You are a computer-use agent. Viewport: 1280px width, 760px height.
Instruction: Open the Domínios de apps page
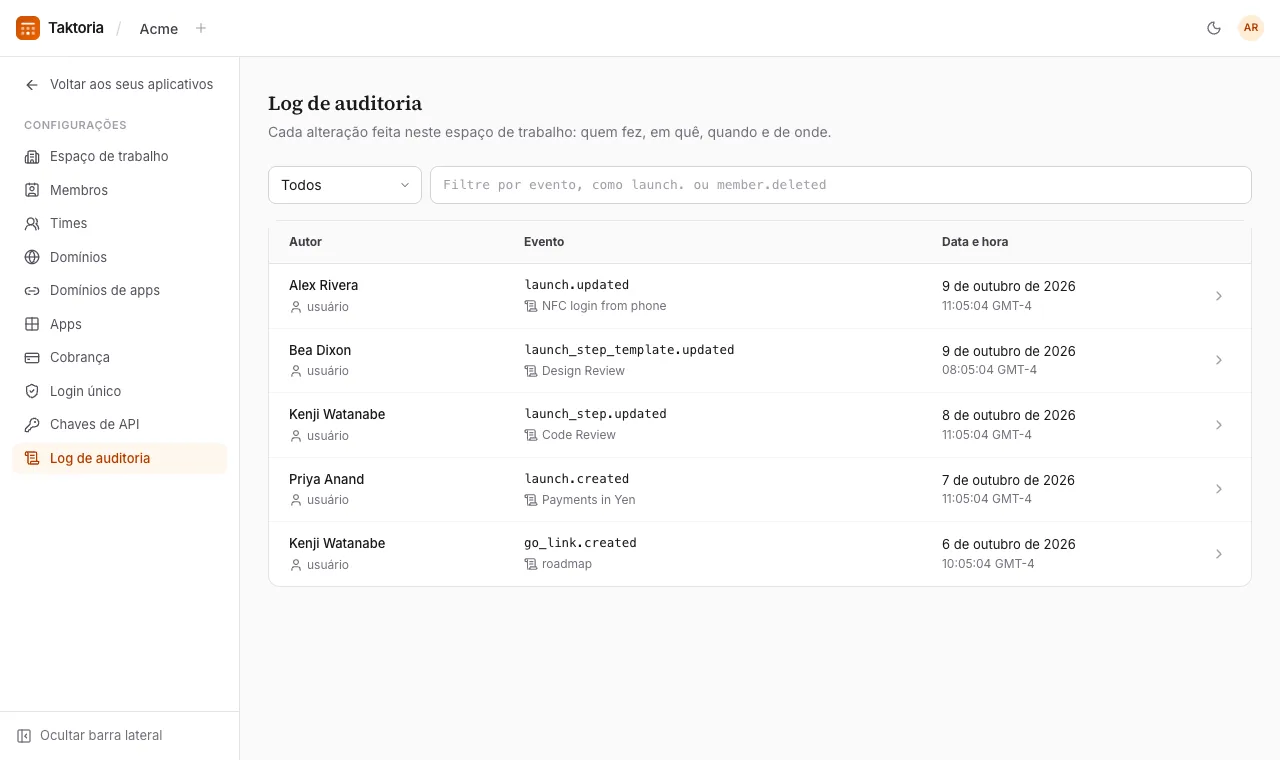point(120,291)
